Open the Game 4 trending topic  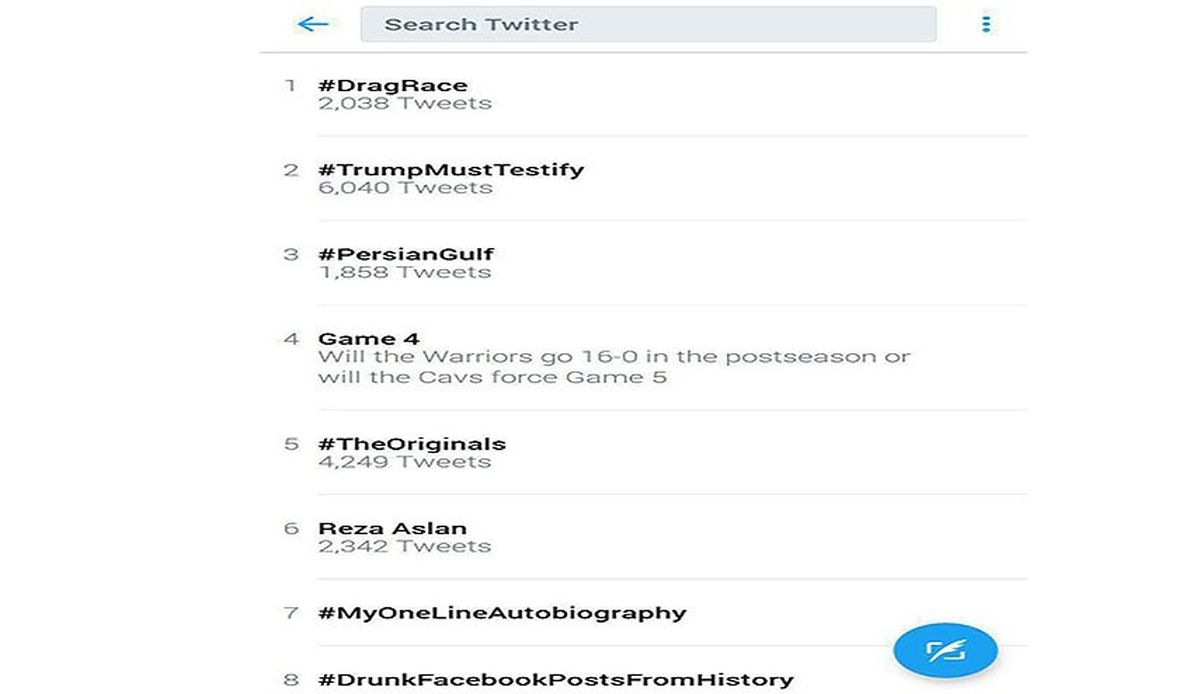click(369, 338)
